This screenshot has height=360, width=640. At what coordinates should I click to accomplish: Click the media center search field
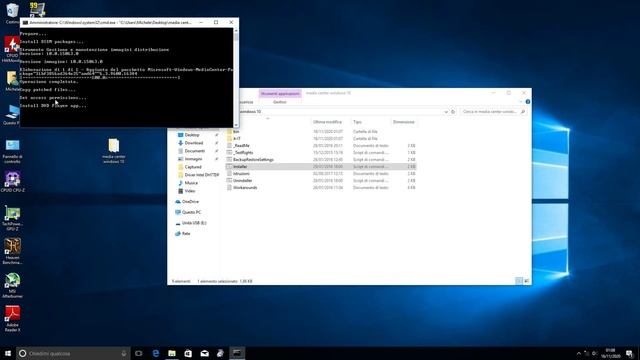tap(490, 111)
